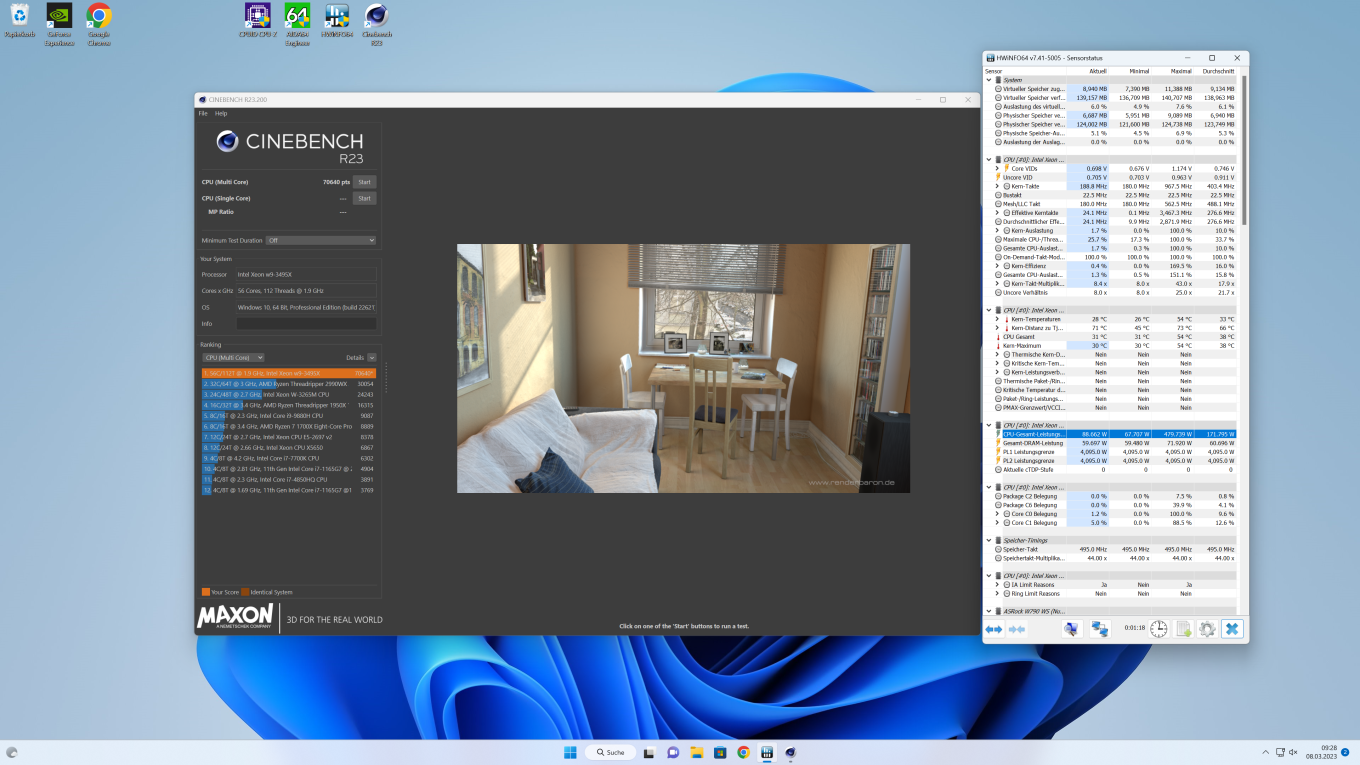1360x765 pixels.
Task: Click the Windows Start button on taskbar
Action: pos(570,752)
